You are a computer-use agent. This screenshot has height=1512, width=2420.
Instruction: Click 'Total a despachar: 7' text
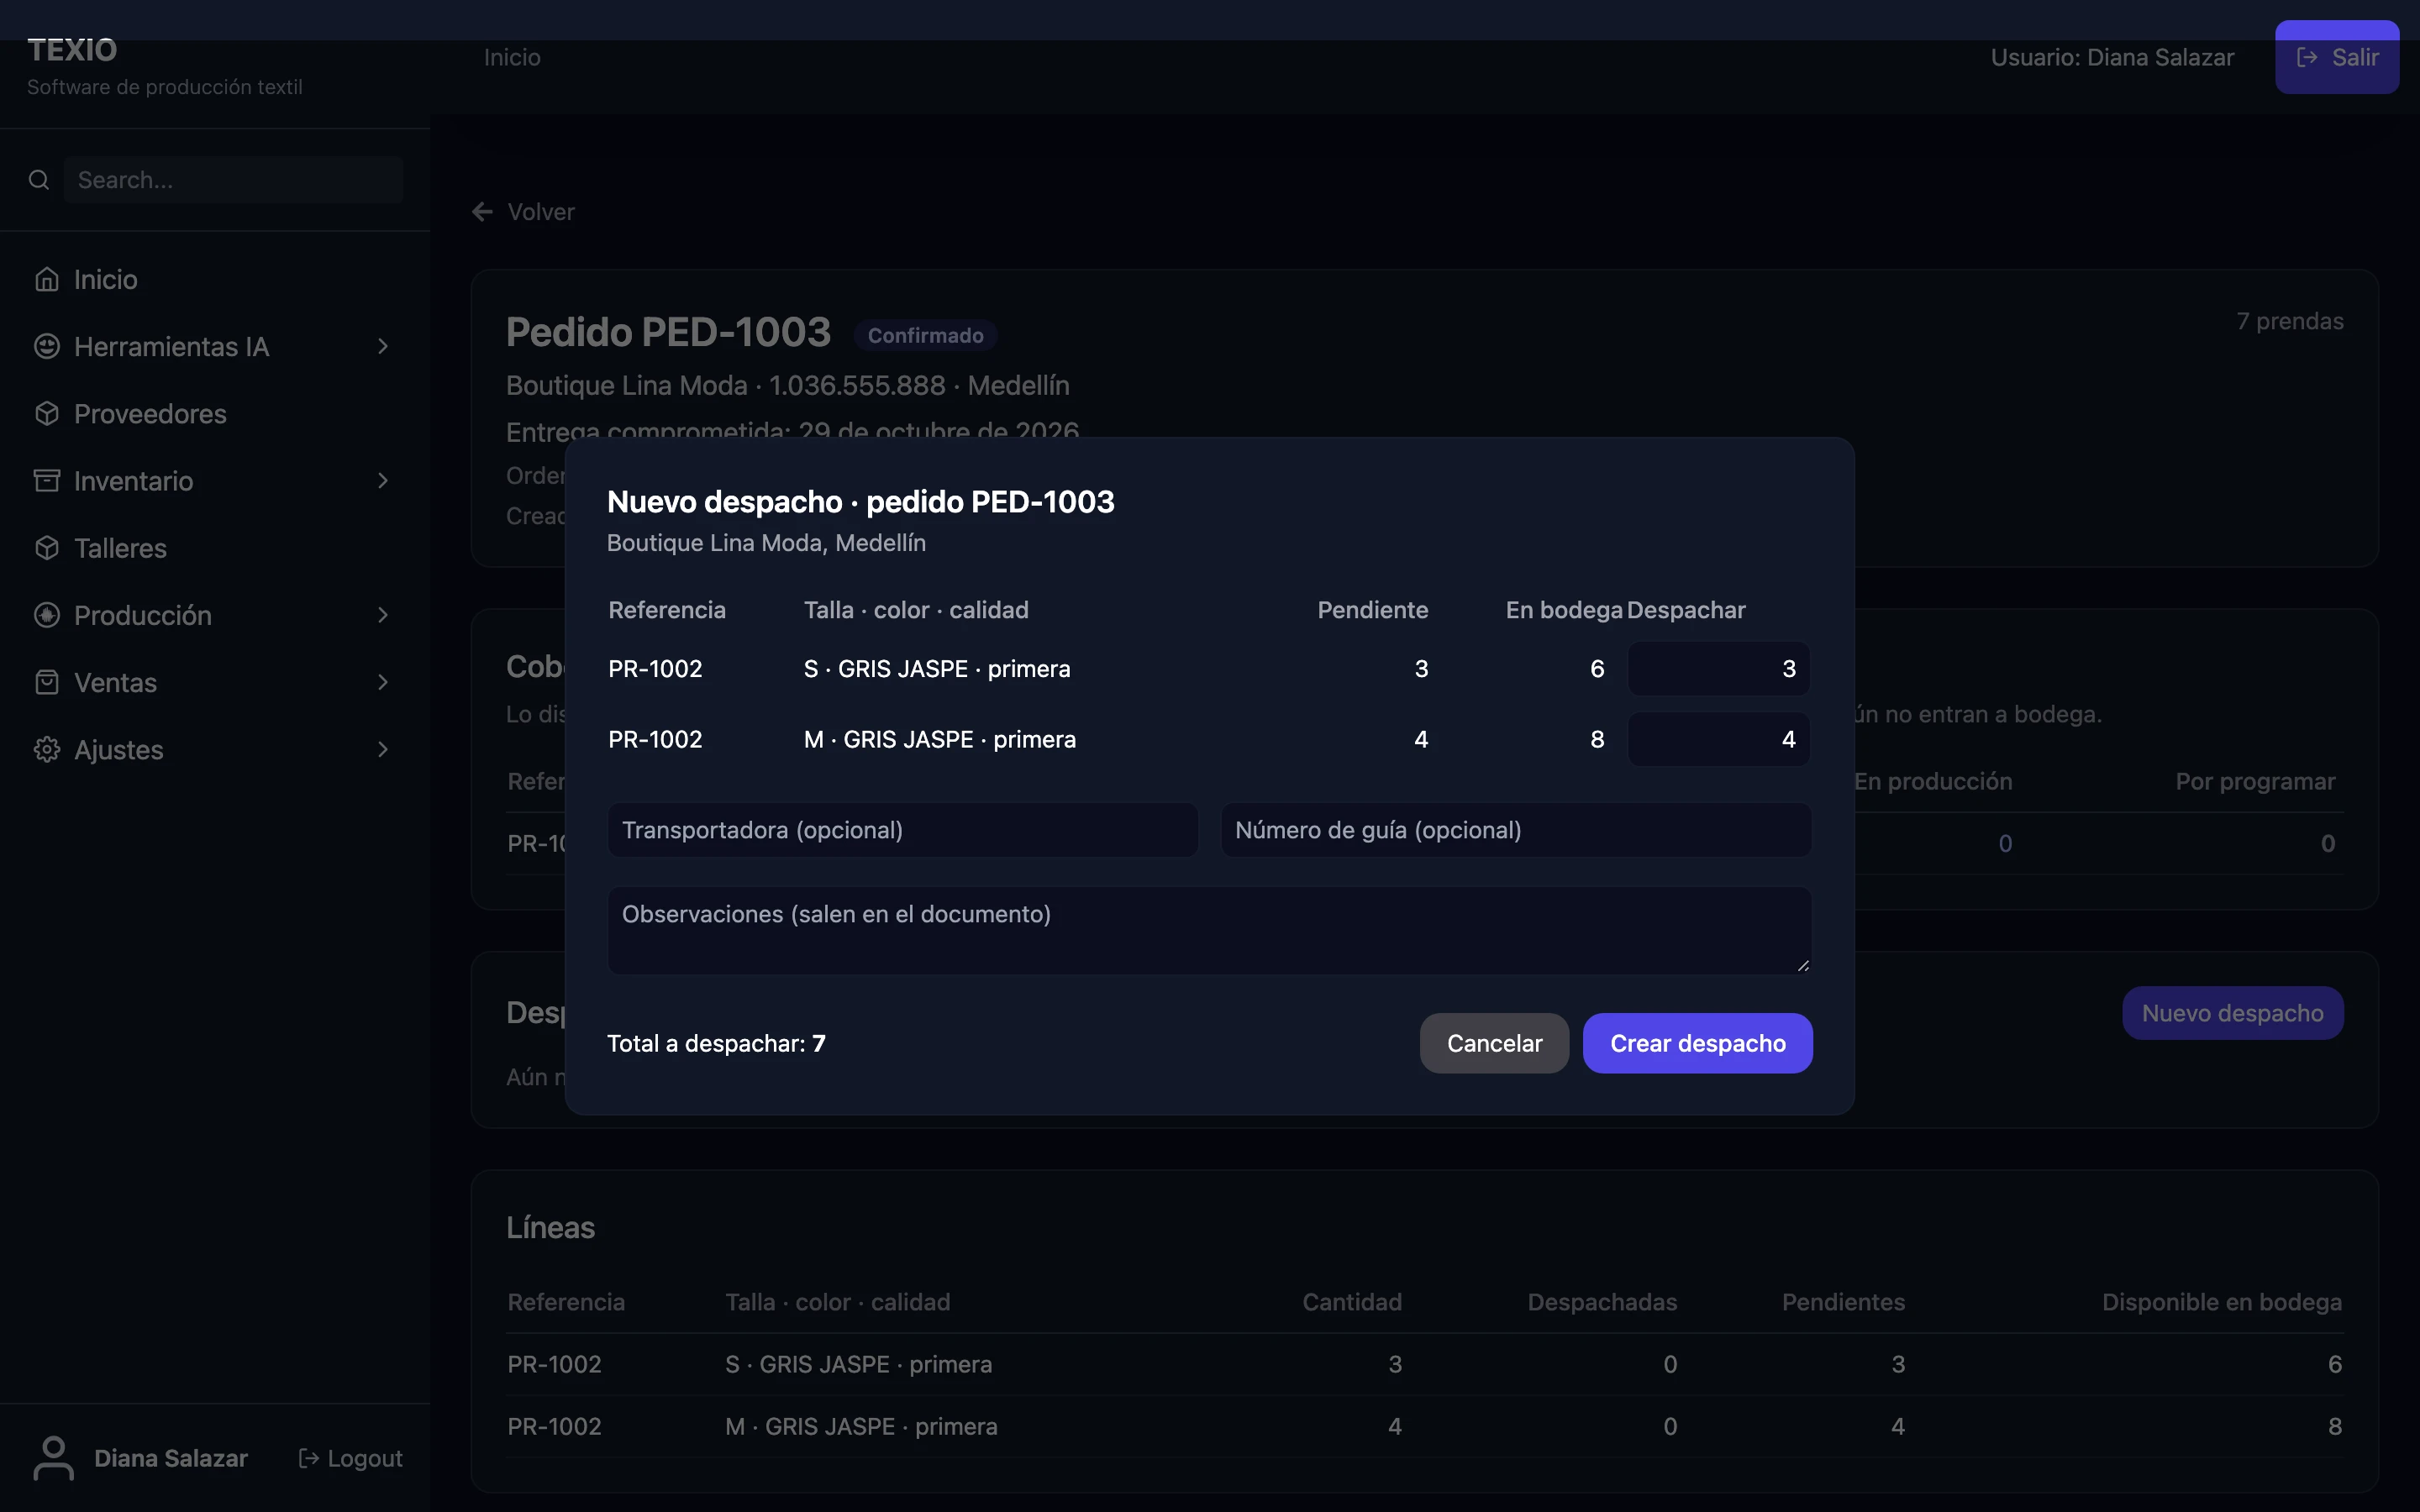coord(716,1043)
